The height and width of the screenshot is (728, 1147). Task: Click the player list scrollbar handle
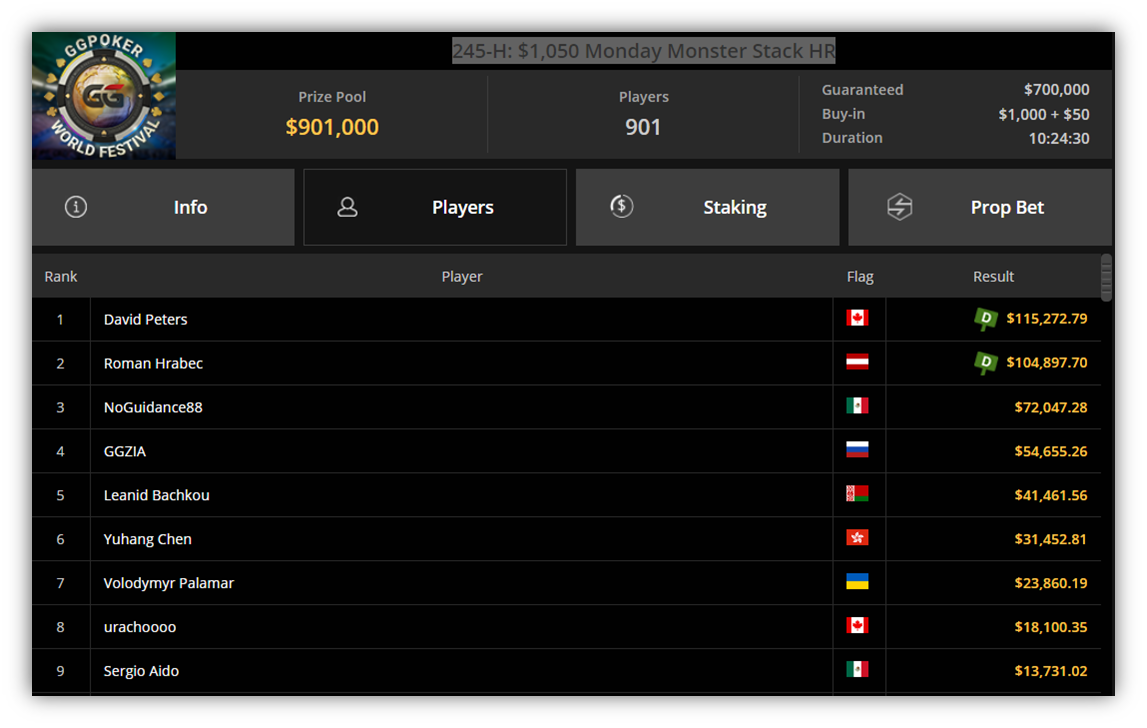click(1106, 277)
